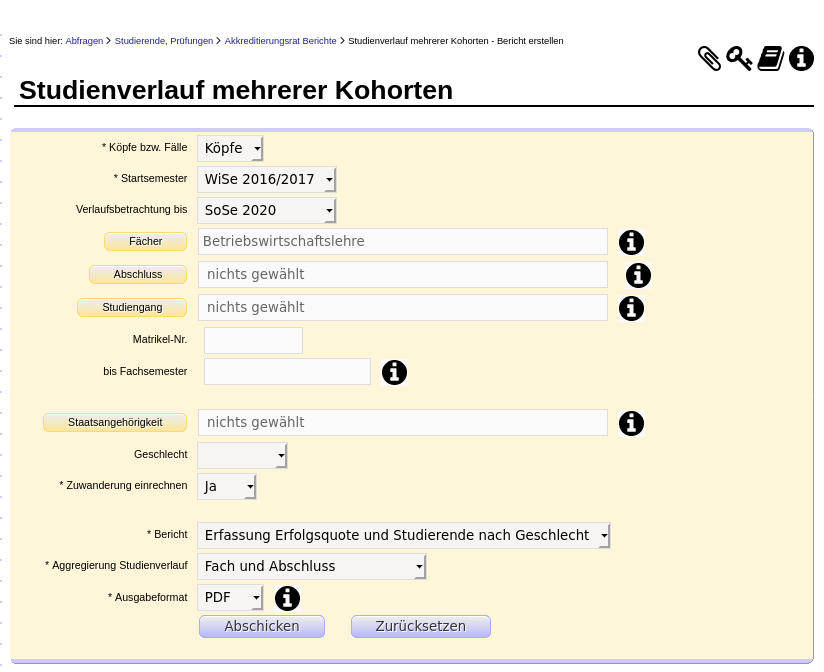The image size is (824, 672).
Task: Show info for Staatsangehörigkeit field
Action: 631,423
